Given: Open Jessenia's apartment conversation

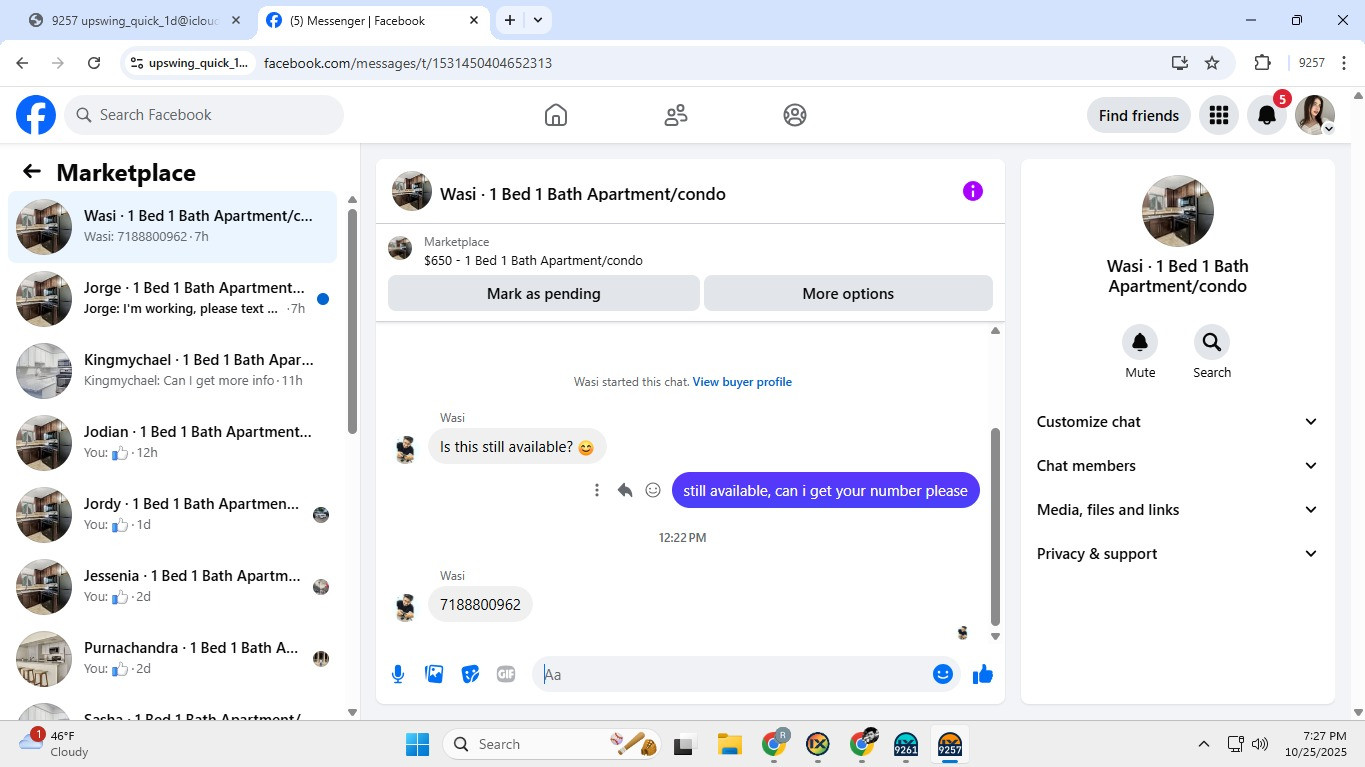Looking at the screenshot, I should tap(172, 587).
